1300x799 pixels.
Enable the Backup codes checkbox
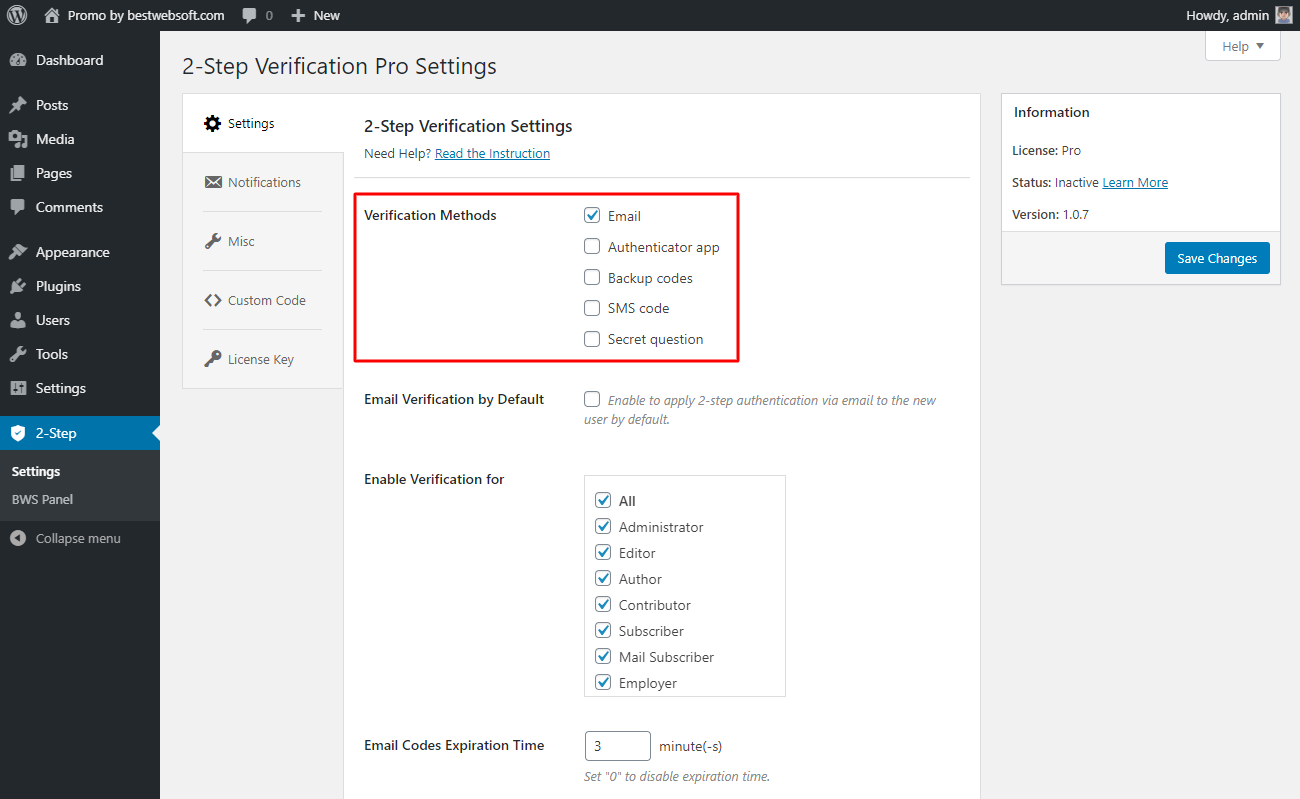pos(592,277)
